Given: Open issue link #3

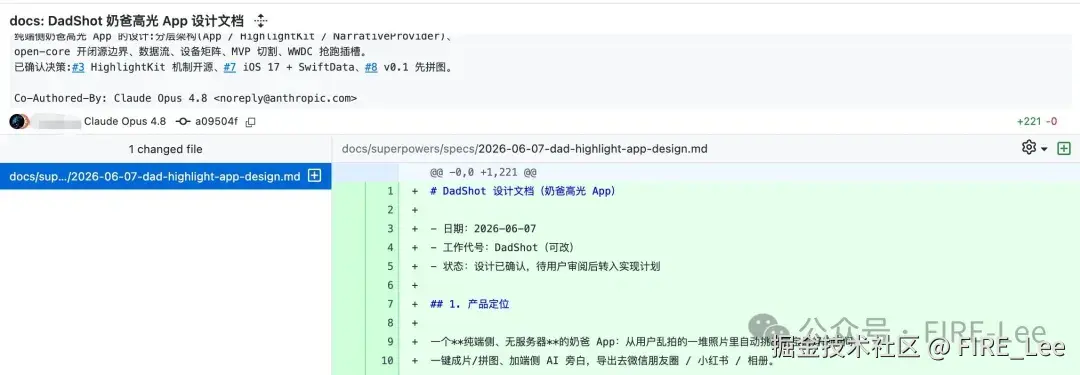Looking at the screenshot, I should click(78, 68).
